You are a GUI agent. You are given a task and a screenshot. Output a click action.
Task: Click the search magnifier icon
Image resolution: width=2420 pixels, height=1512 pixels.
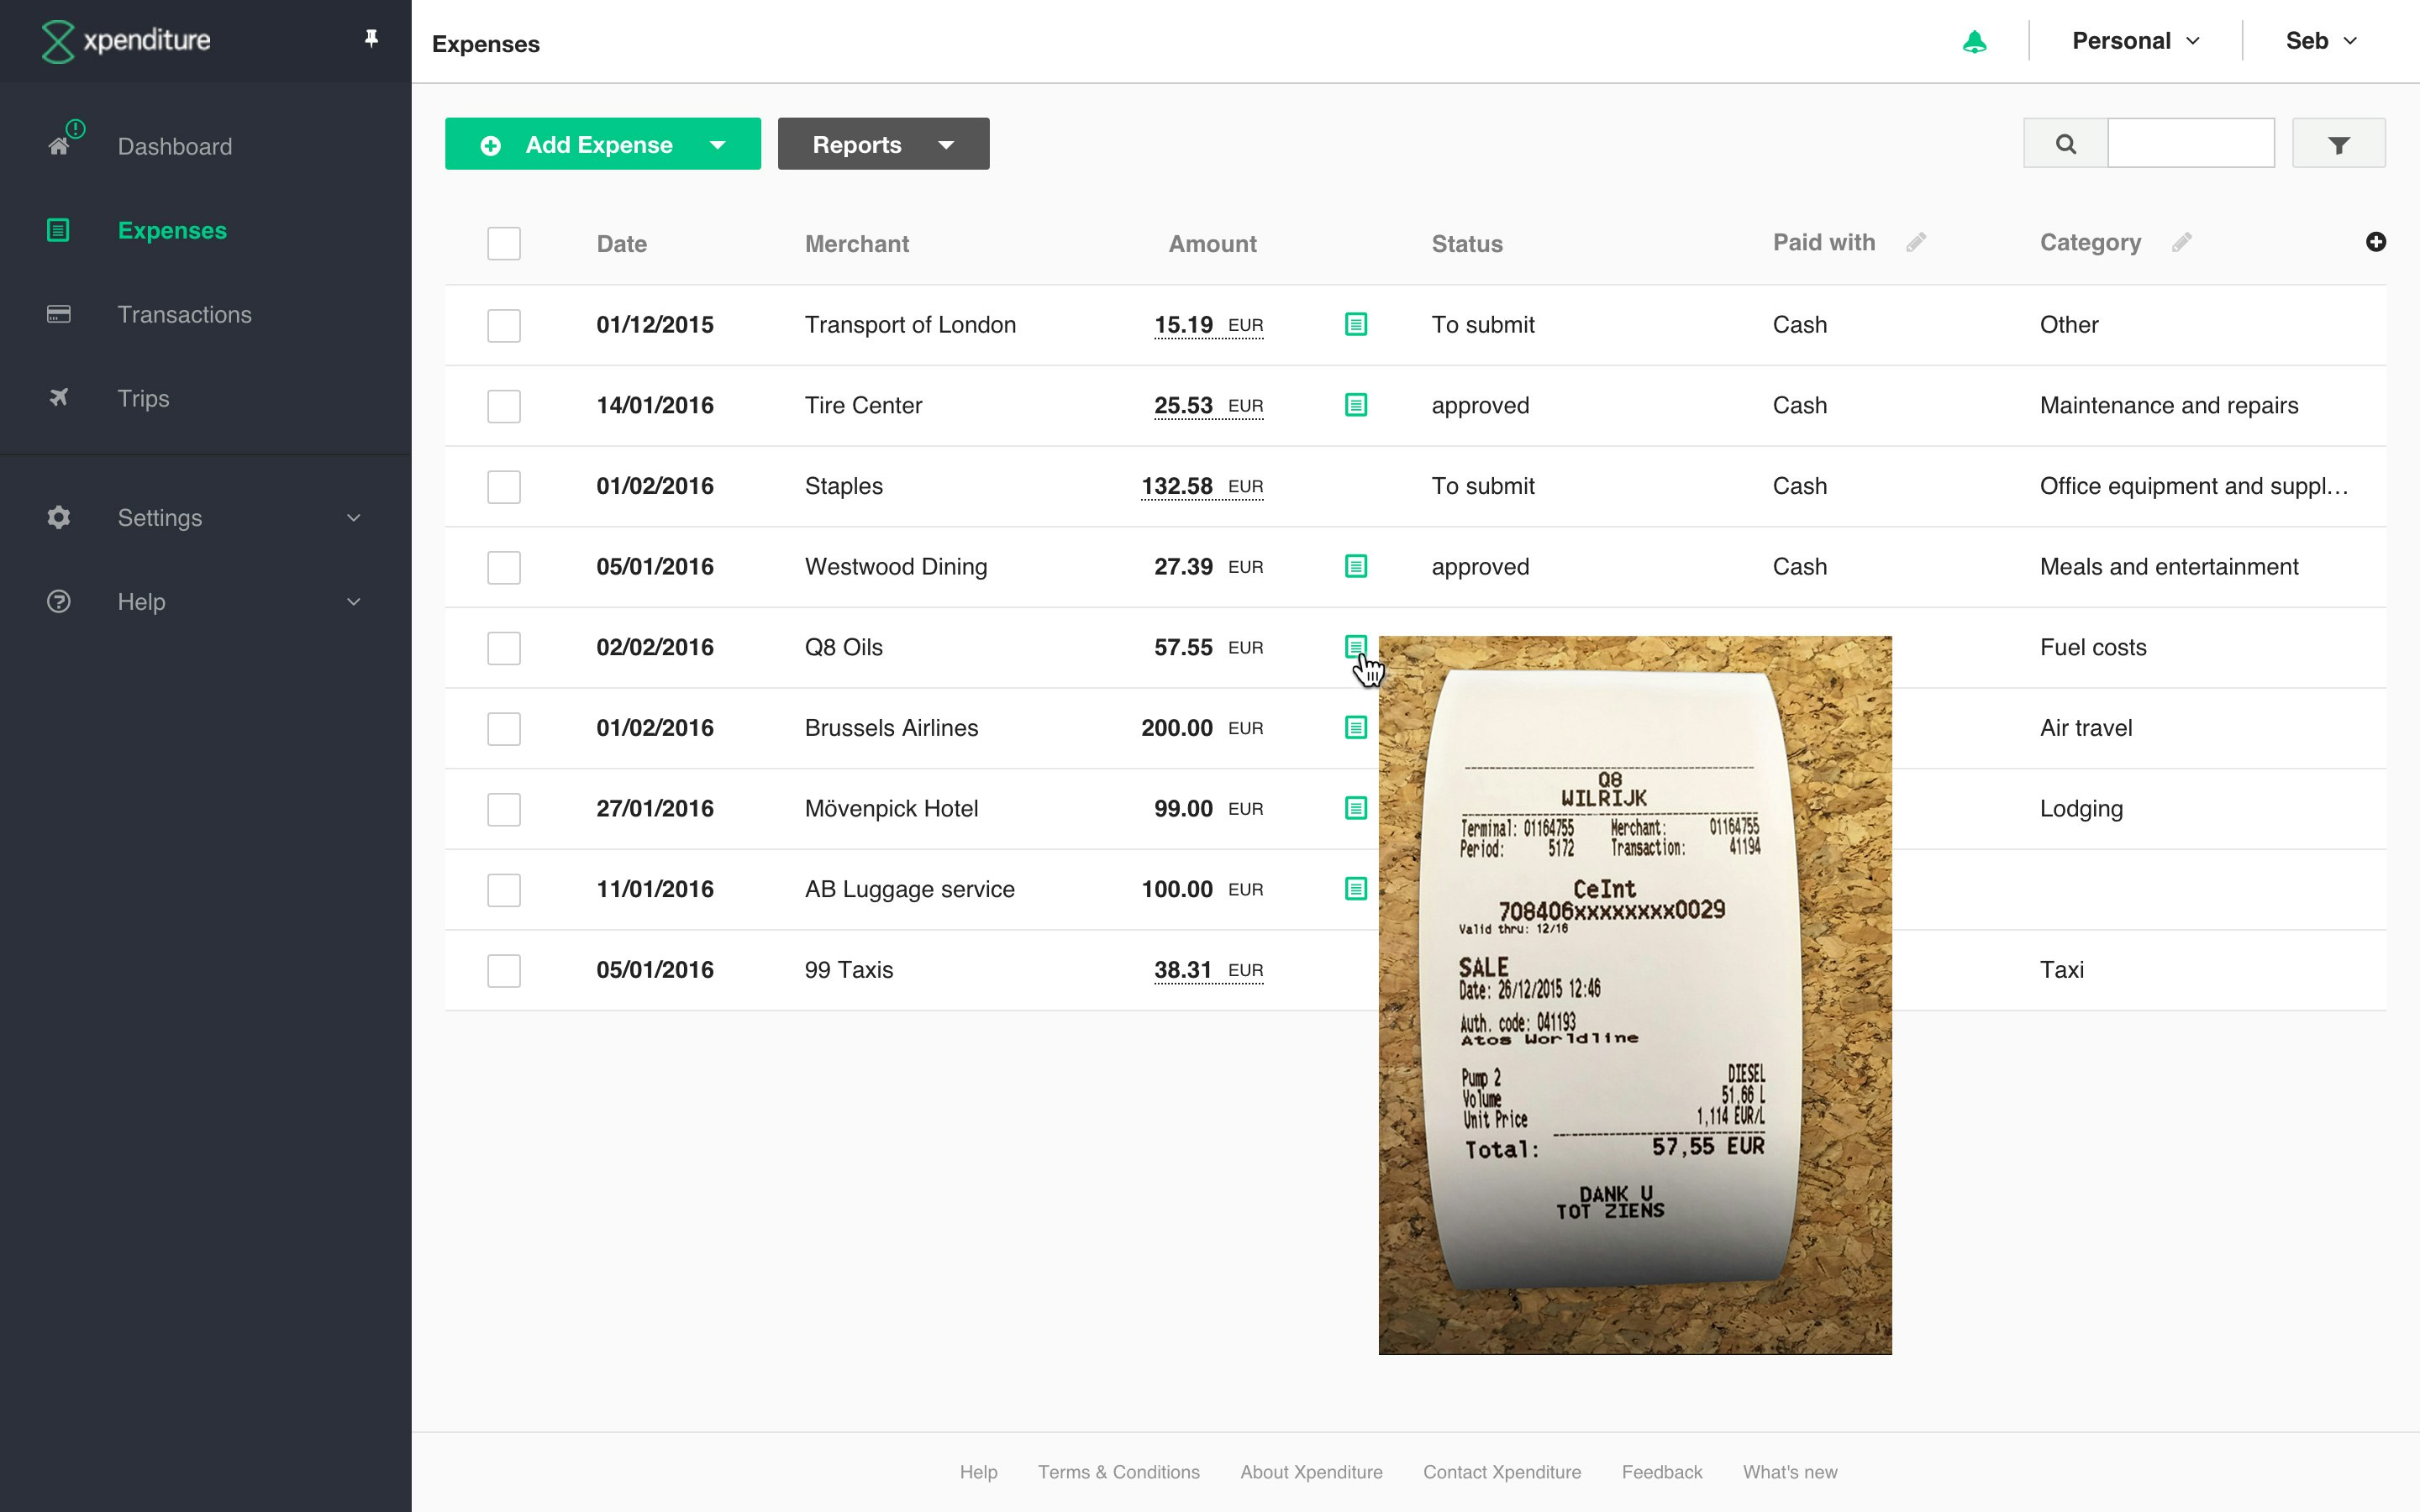pyautogui.click(x=2065, y=144)
